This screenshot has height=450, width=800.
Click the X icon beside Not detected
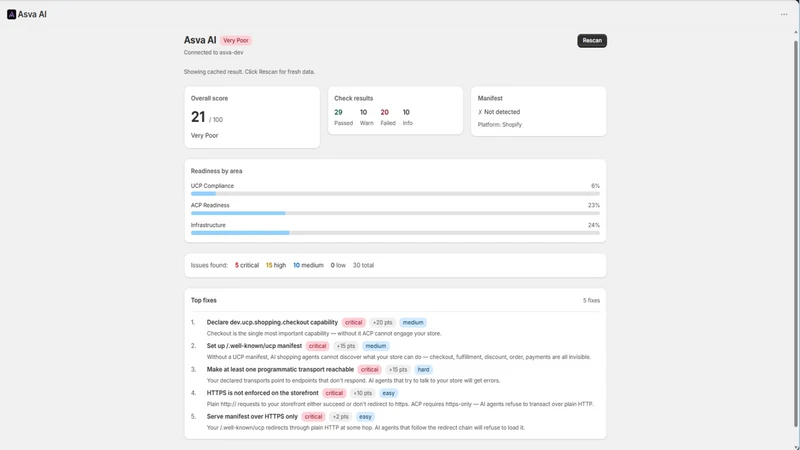coord(480,112)
